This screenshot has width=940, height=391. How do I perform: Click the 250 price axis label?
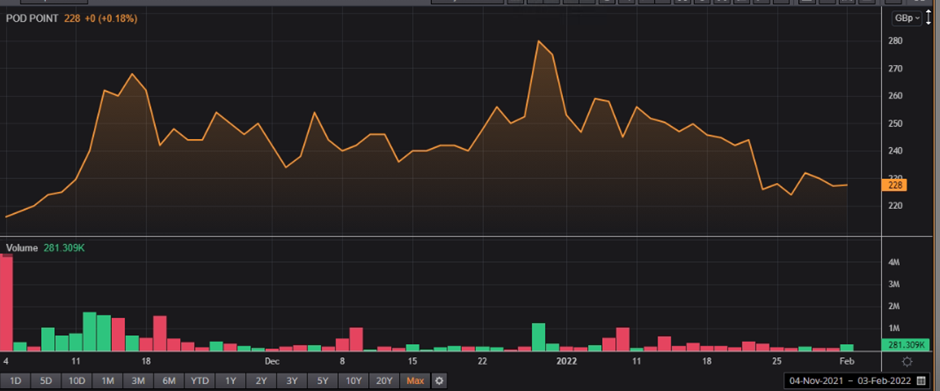tap(896, 124)
